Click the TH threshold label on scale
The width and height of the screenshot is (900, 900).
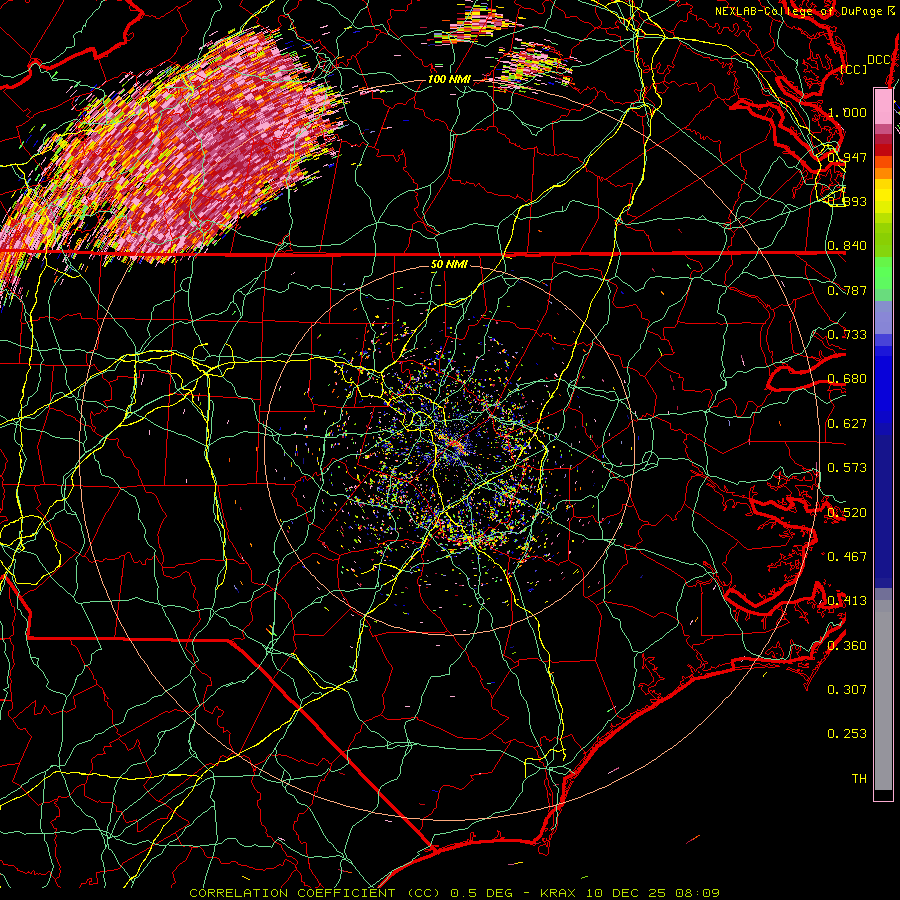point(859,778)
